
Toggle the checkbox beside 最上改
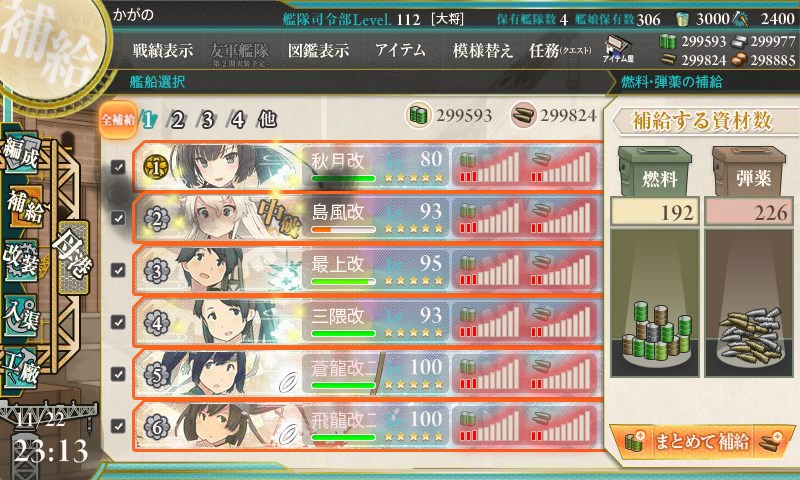click(118, 270)
